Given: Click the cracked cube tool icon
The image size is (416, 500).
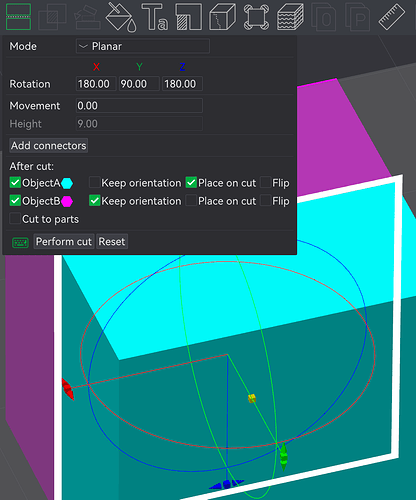Looking at the screenshot, I should (x=222, y=17).
